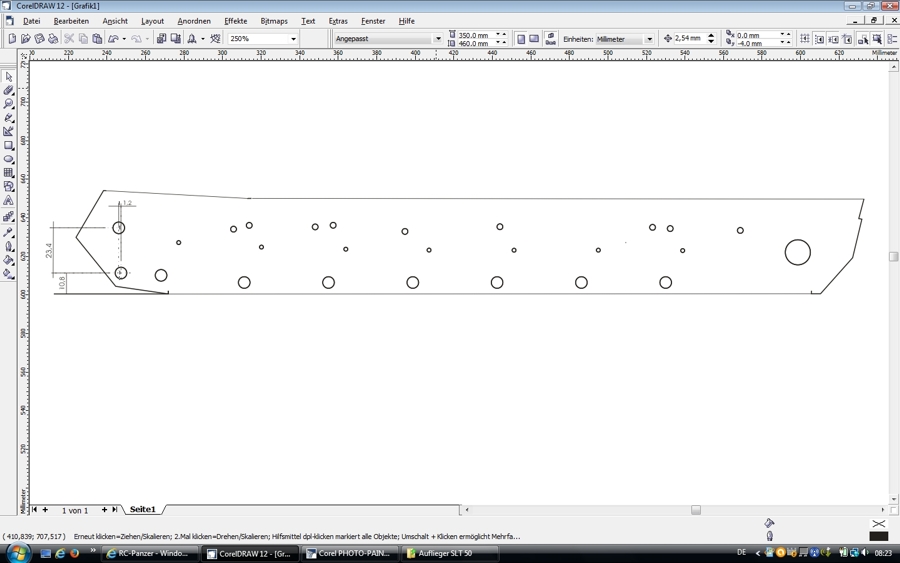Switch page to portrait orientation
Screen dimensions: 900x563
point(521,39)
